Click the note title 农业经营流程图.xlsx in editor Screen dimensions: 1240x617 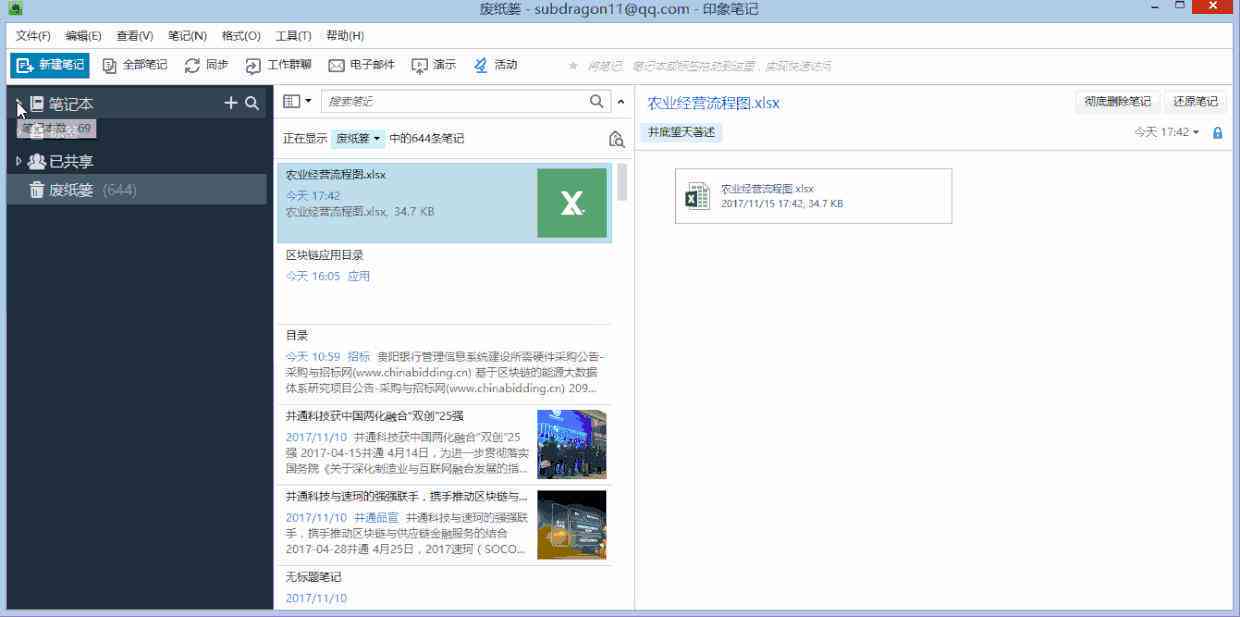click(713, 102)
